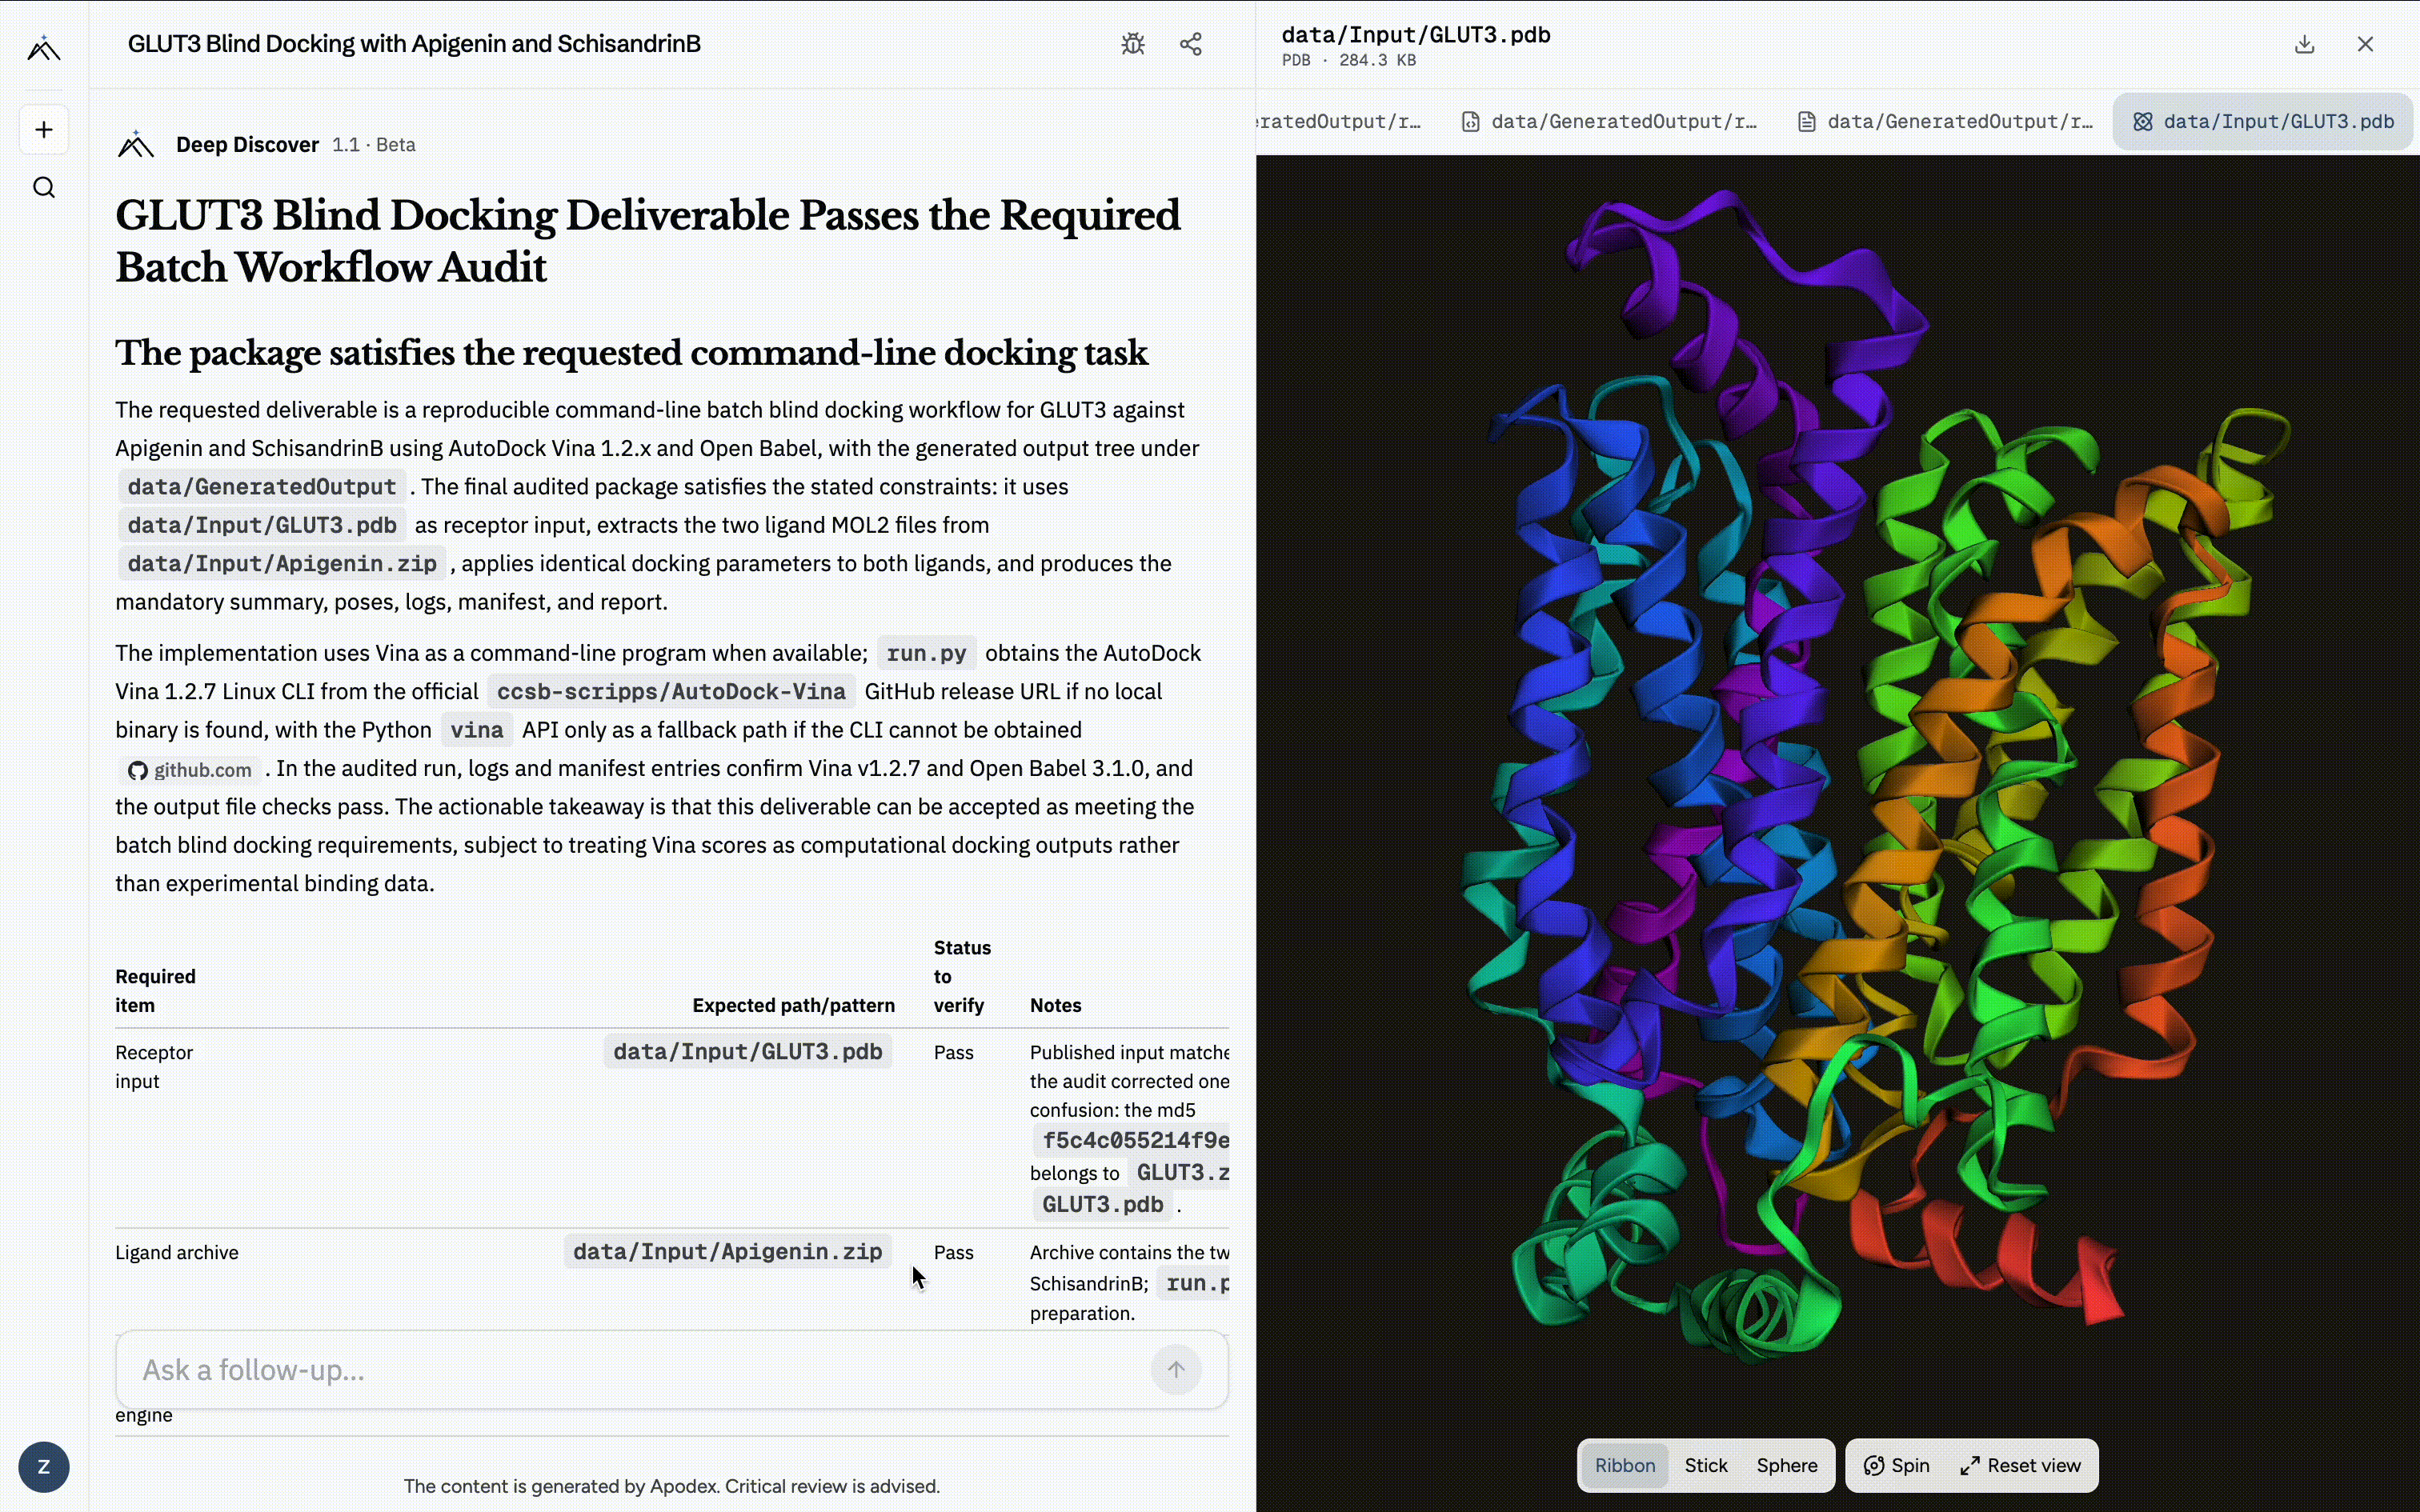The width and height of the screenshot is (2420, 1512).
Task: Click the 'PDB · 284.3 KB' file info
Action: click(x=1349, y=61)
